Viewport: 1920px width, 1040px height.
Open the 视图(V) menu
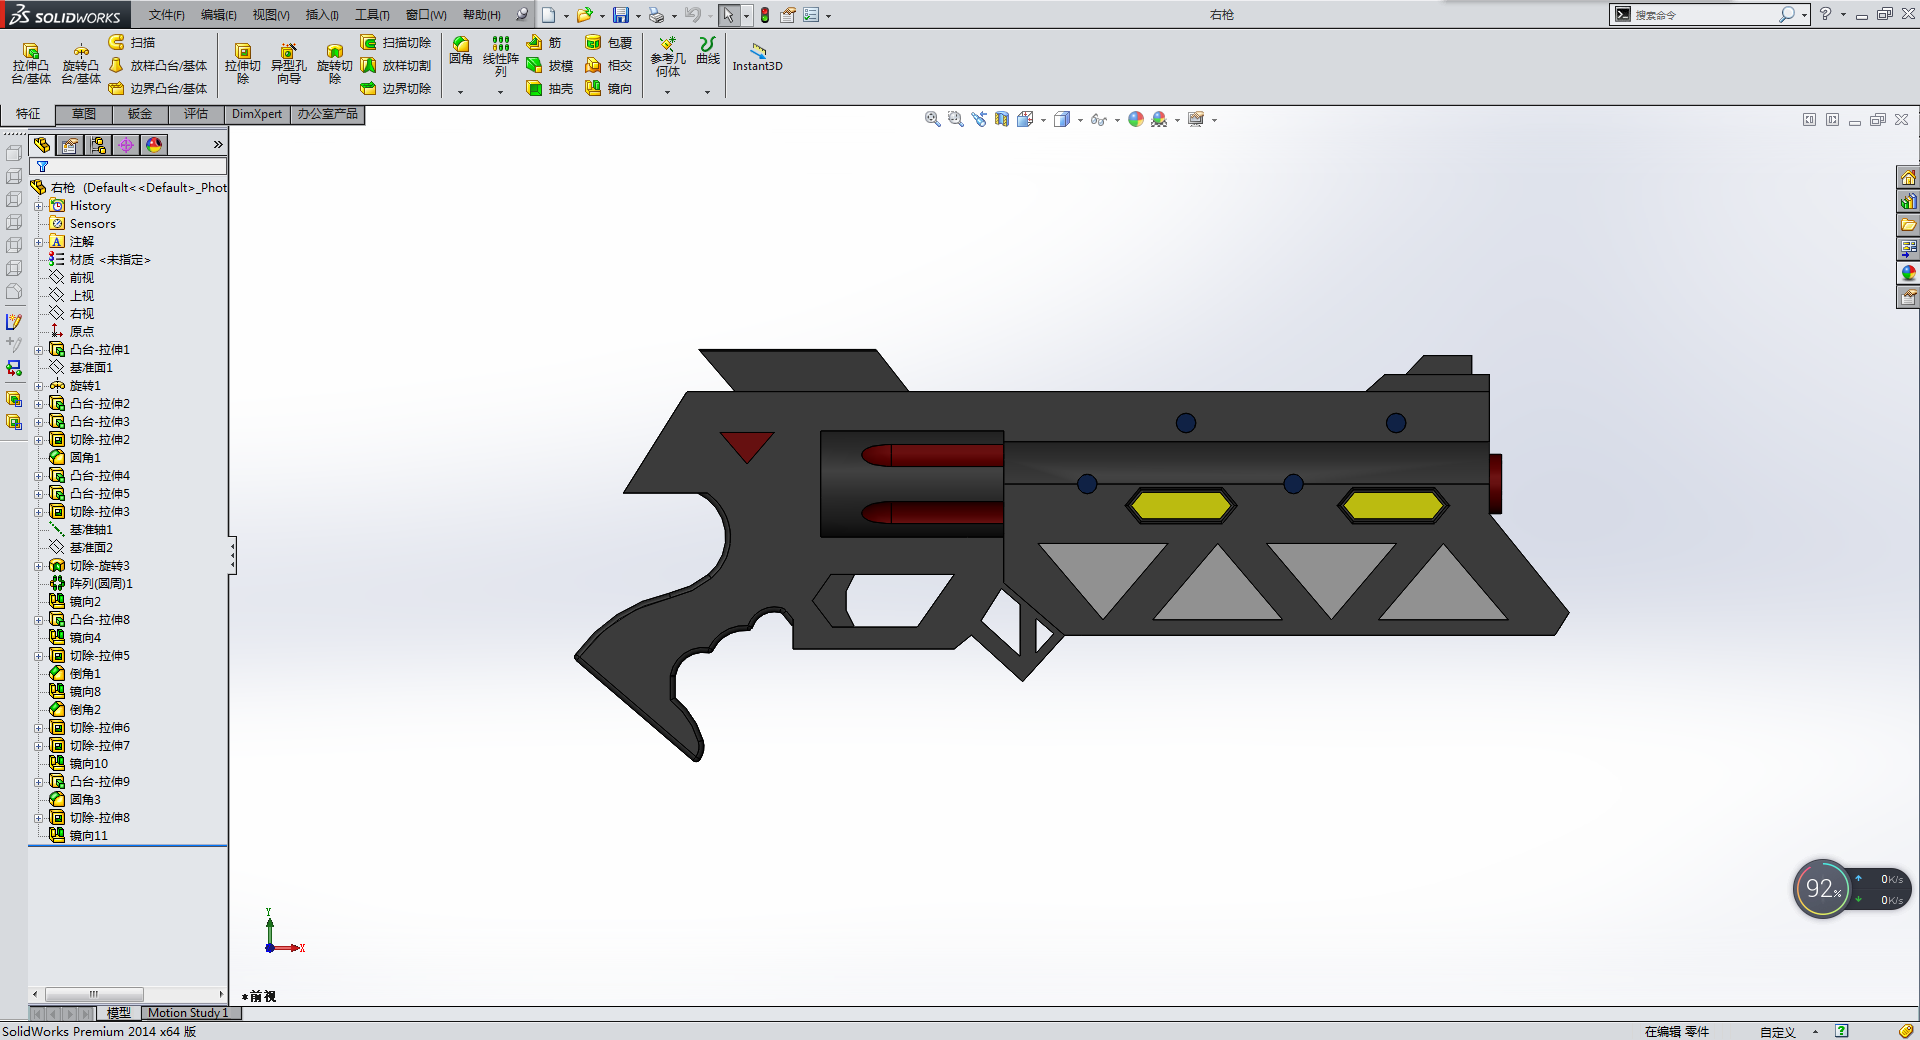tap(271, 15)
